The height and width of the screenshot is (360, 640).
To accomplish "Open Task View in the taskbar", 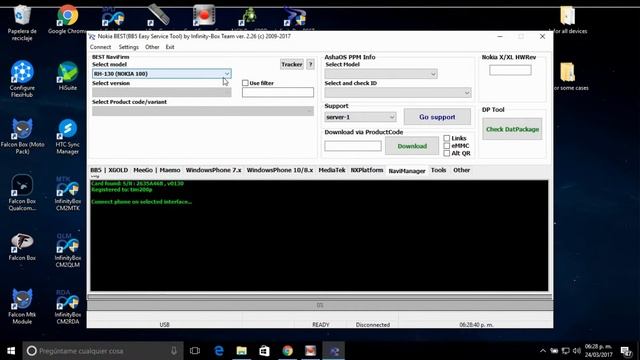I will click(x=195, y=351).
